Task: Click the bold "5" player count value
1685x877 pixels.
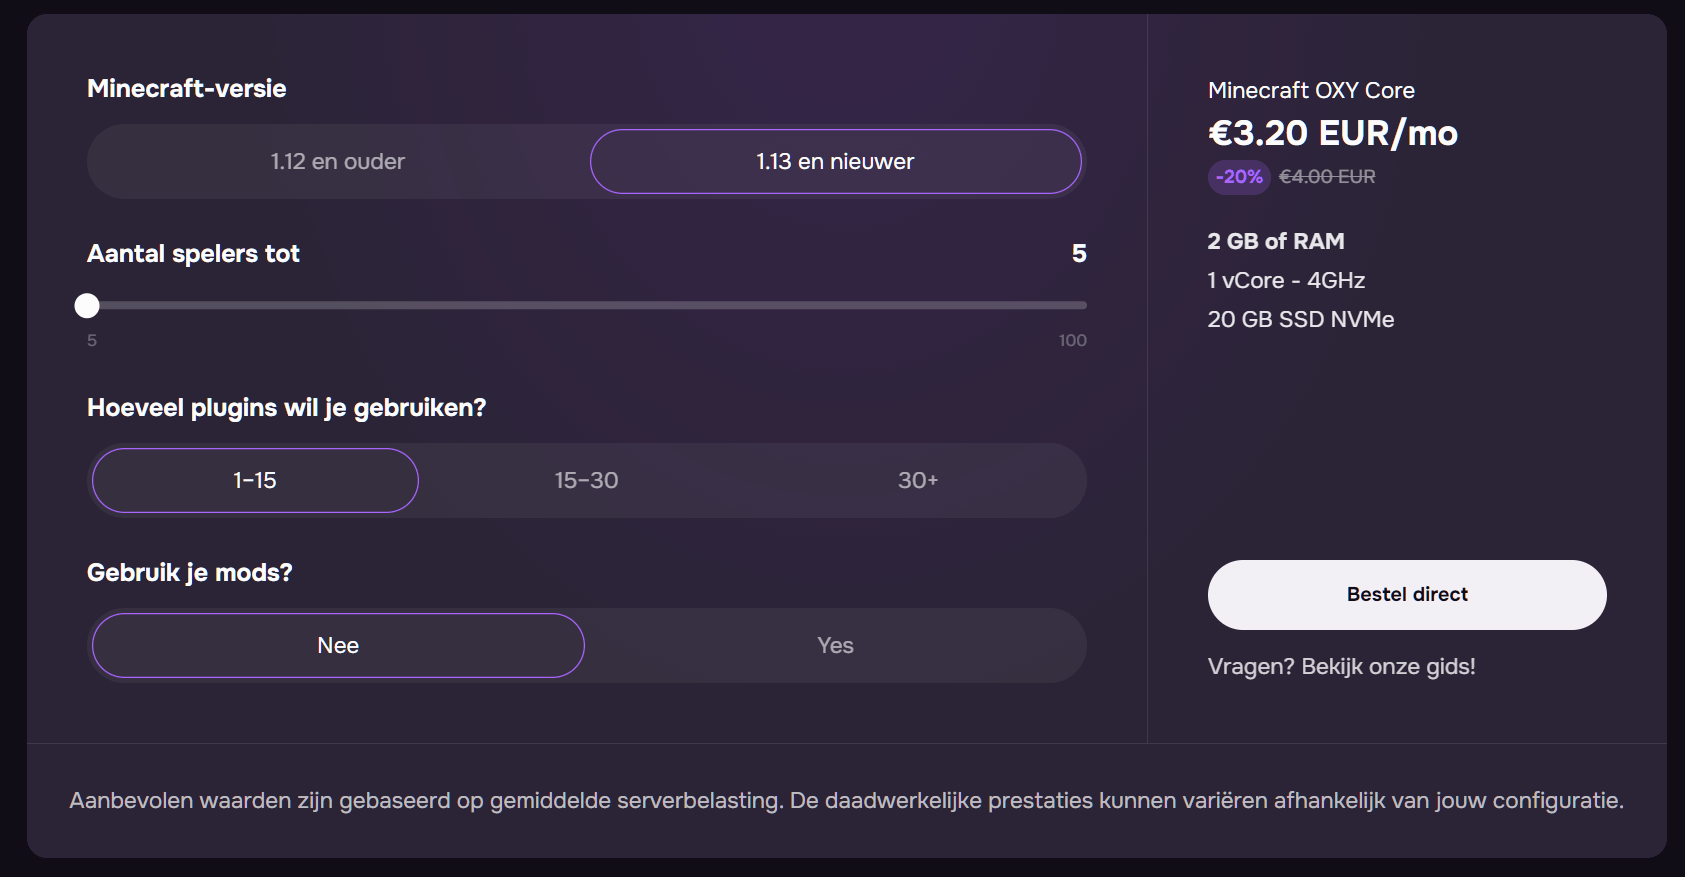Action: pyautogui.click(x=1079, y=254)
